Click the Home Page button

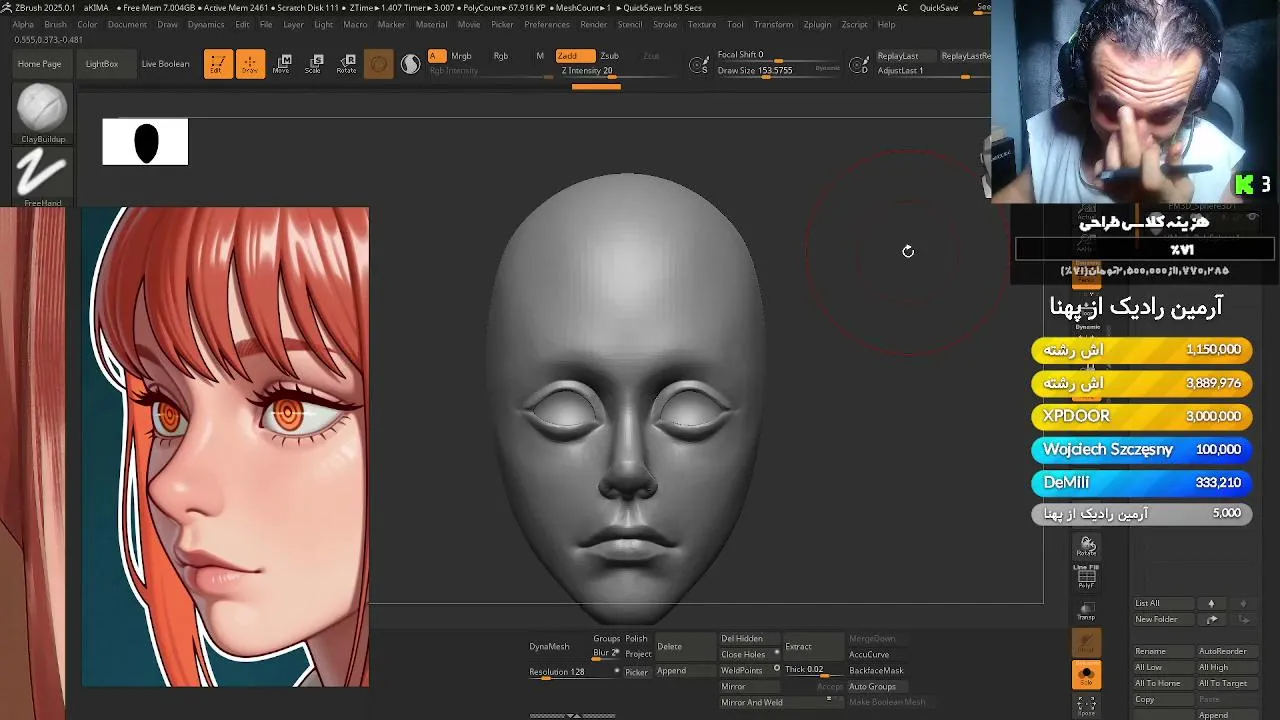click(x=40, y=64)
